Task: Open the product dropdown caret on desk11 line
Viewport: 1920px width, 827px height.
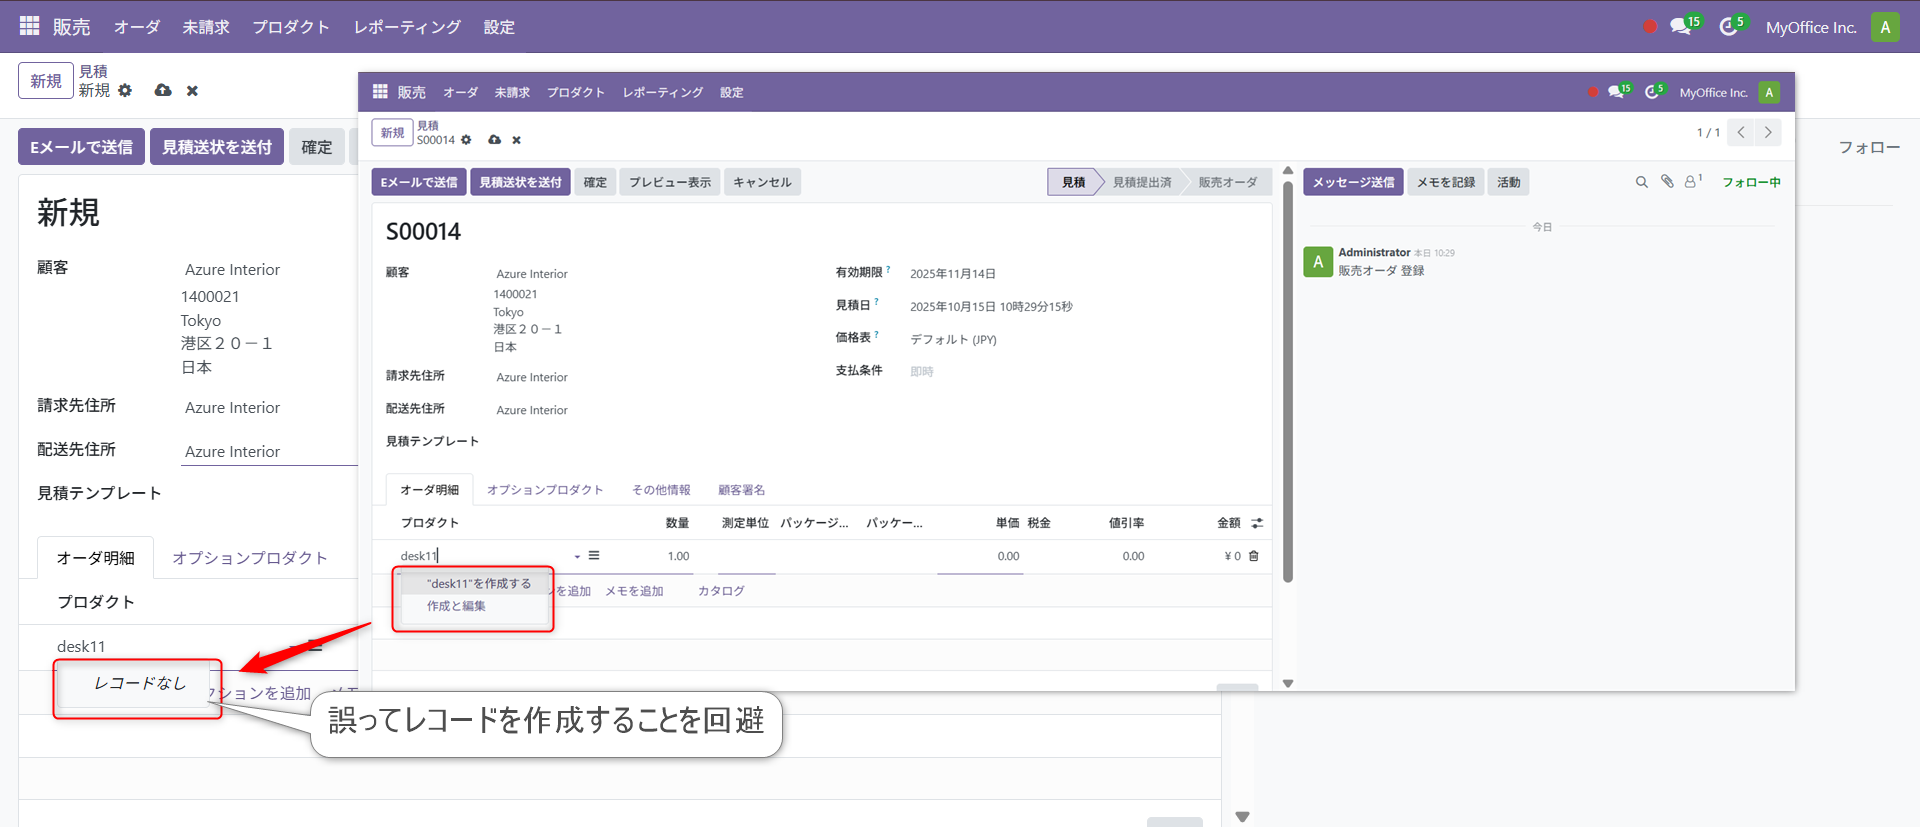Action: coord(577,556)
